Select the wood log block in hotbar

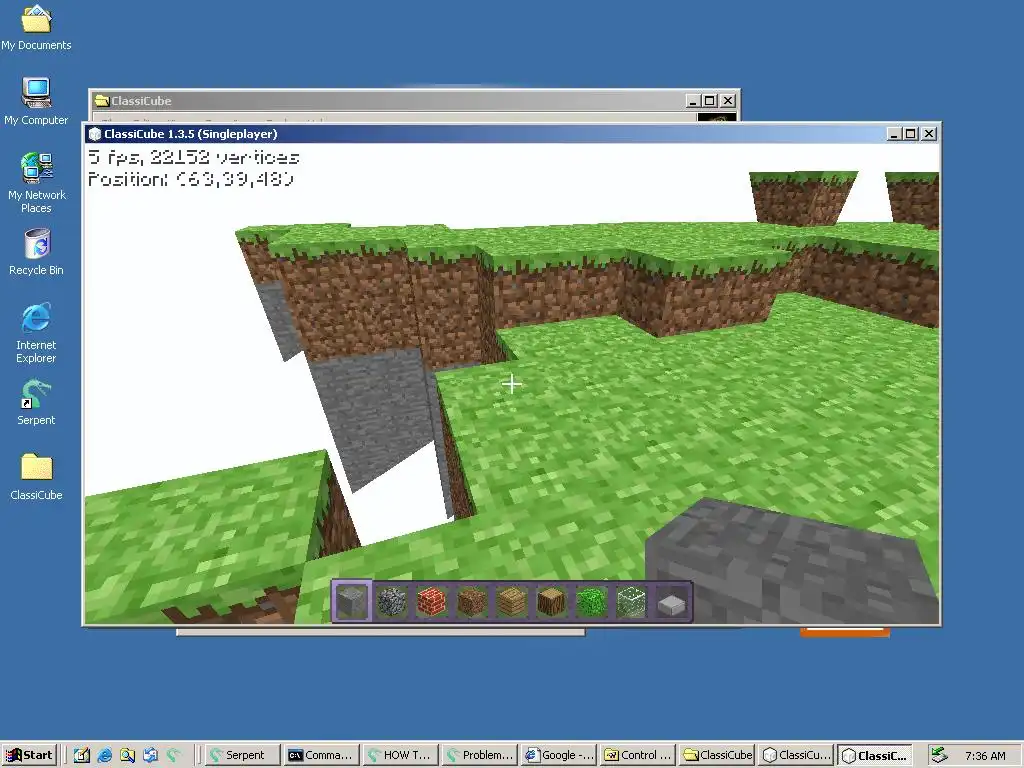[552, 601]
